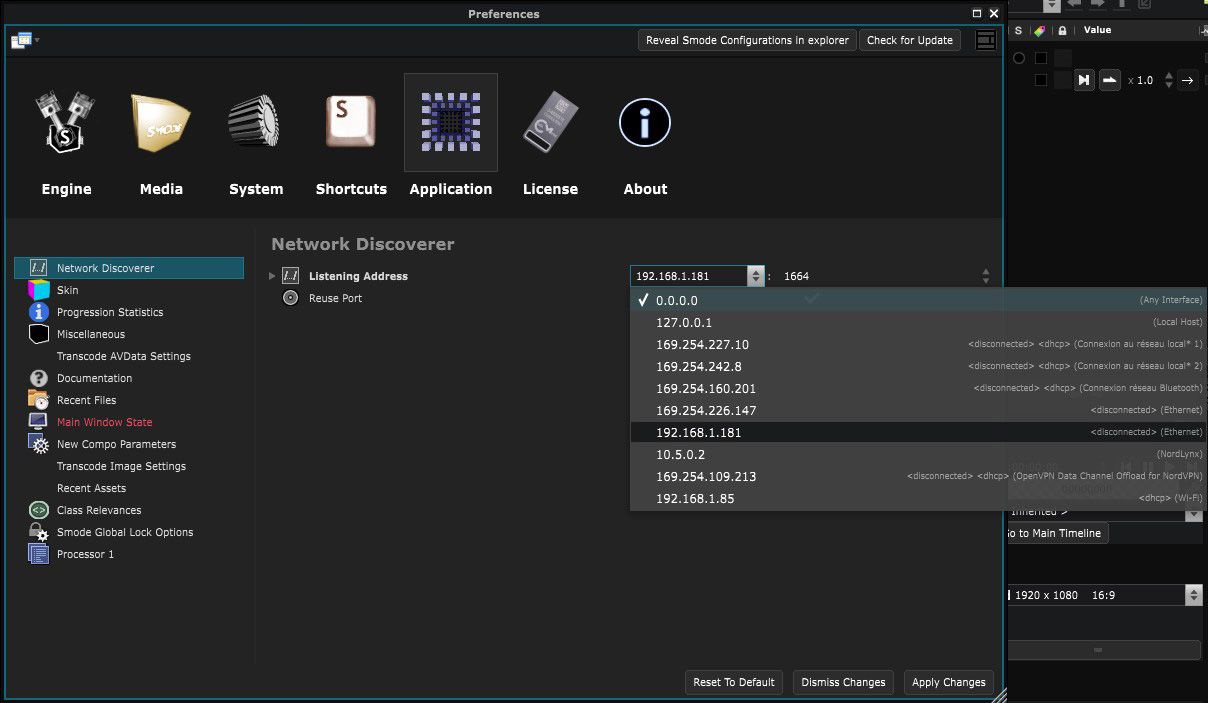Screen dimensions: 1208x703
Task: Choose 169.254.160.201 Bluetooth address option
Action: (919, 388)
